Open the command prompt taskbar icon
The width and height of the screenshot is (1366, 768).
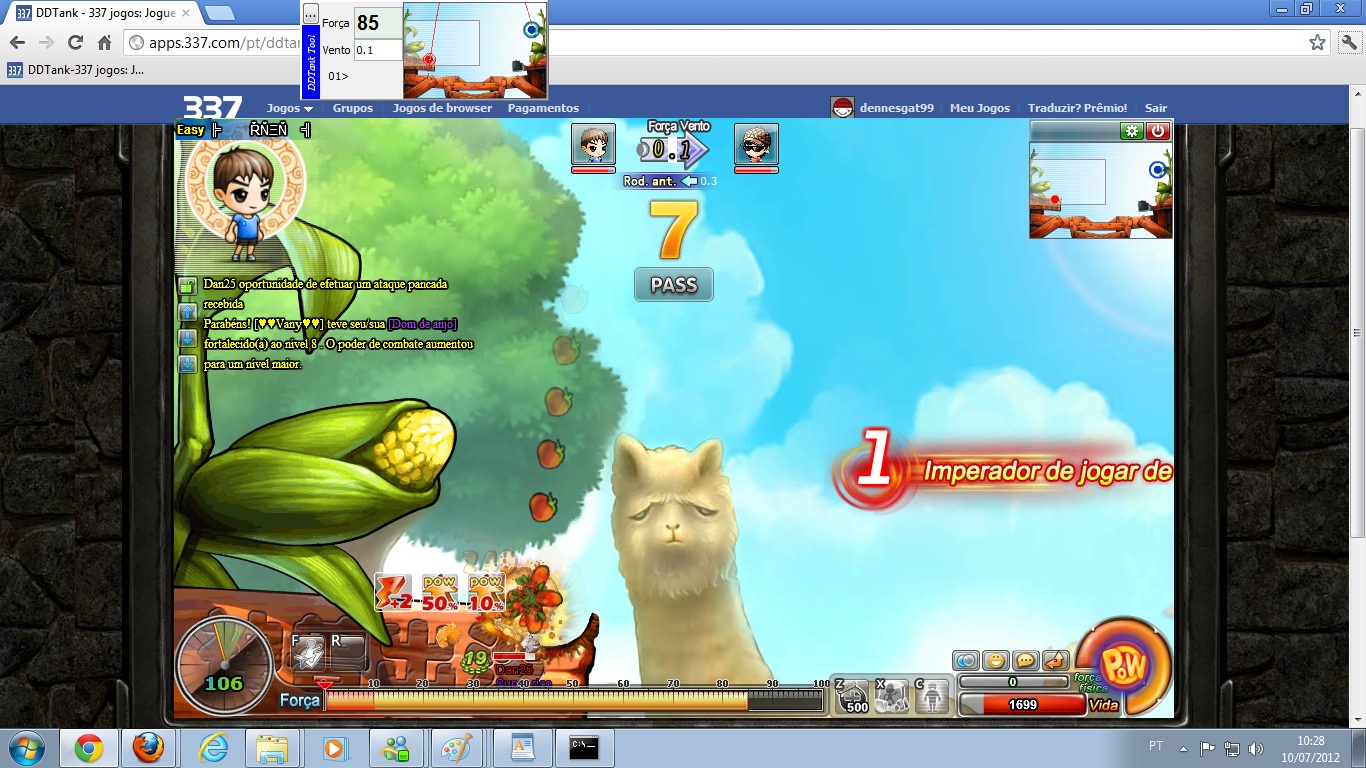(x=583, y=748)
